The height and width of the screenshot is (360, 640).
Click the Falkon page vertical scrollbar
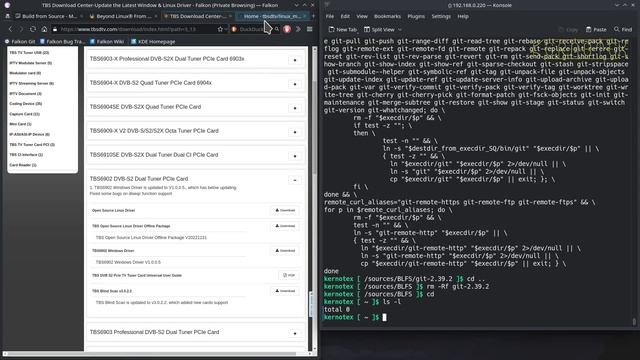click(314, 127)
